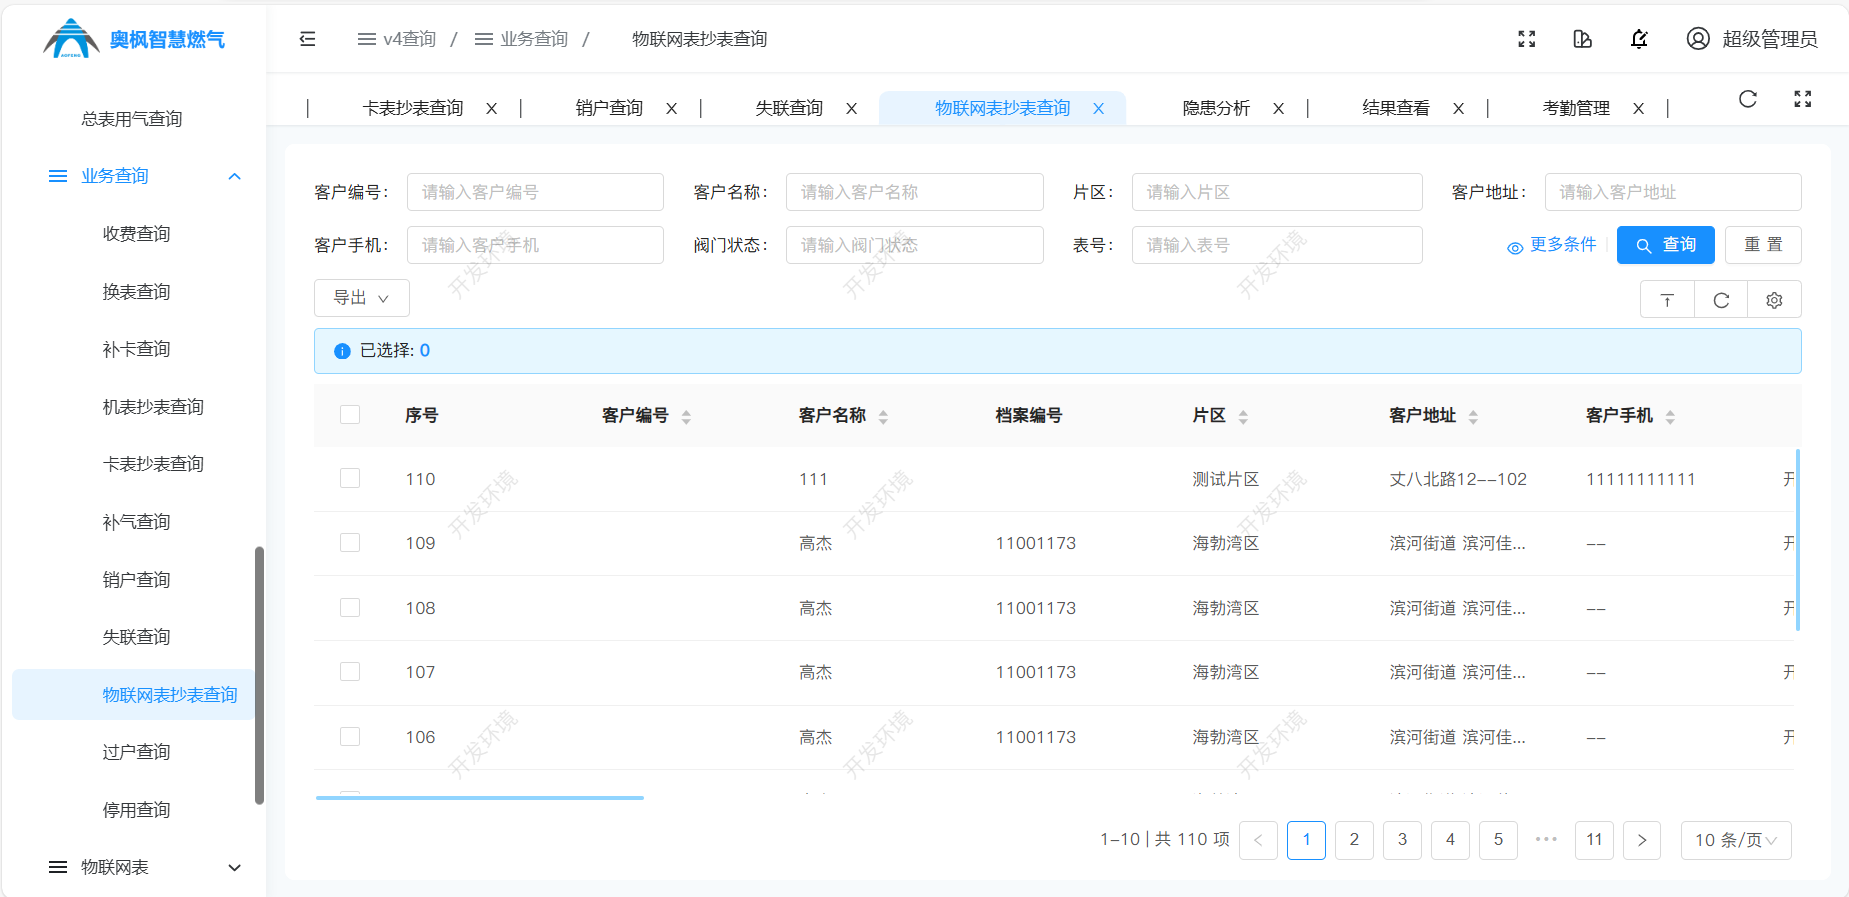Open table column settings gear

pos(1774,300)
